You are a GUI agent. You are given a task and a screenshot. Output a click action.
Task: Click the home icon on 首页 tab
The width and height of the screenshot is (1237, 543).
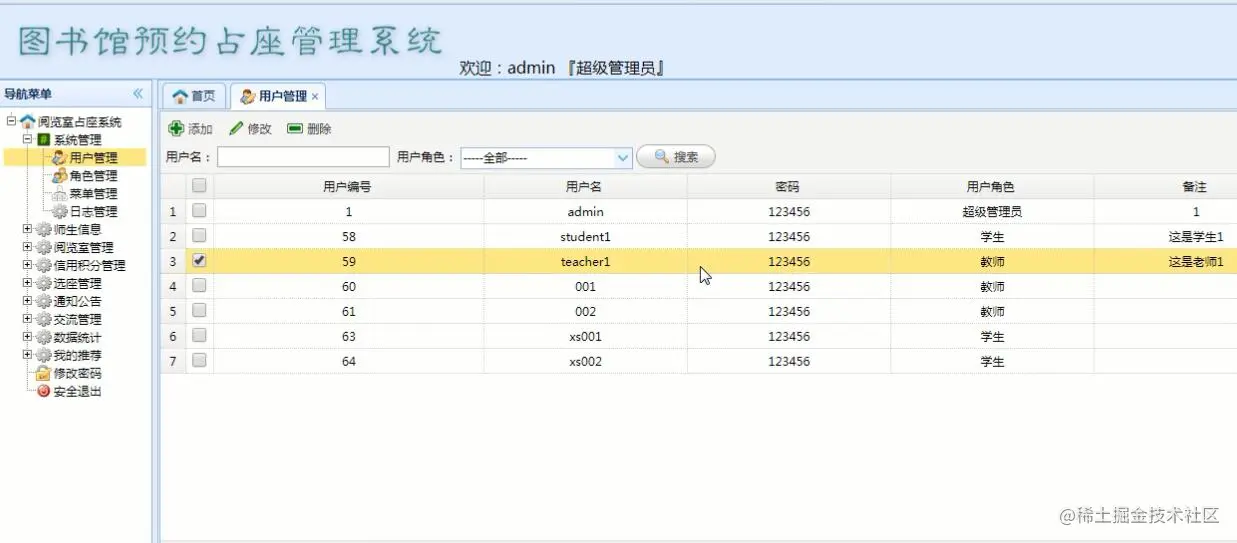click(x=180, y=96)
